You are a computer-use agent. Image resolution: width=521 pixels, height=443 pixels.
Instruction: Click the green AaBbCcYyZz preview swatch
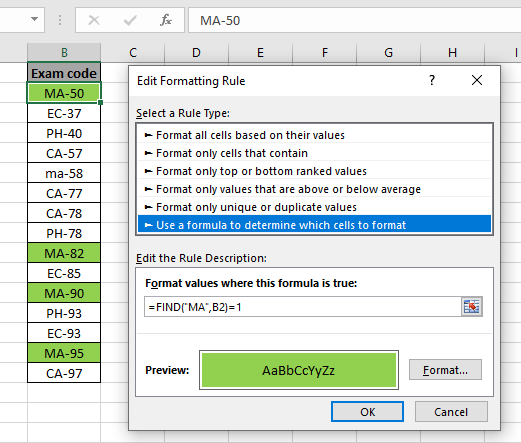click(299, 370)
